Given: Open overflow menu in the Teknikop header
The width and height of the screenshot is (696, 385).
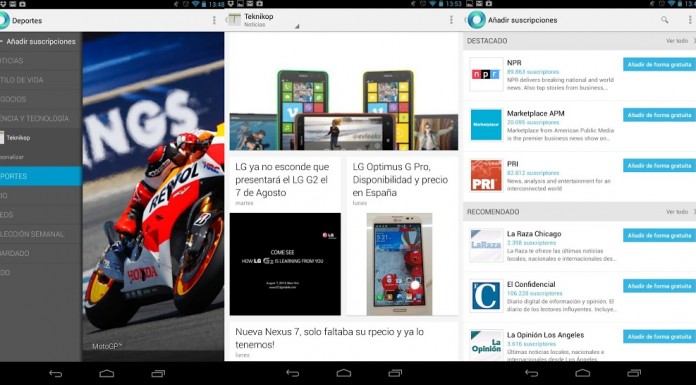Looking at the screenshot, I should (x=451, y=20).
